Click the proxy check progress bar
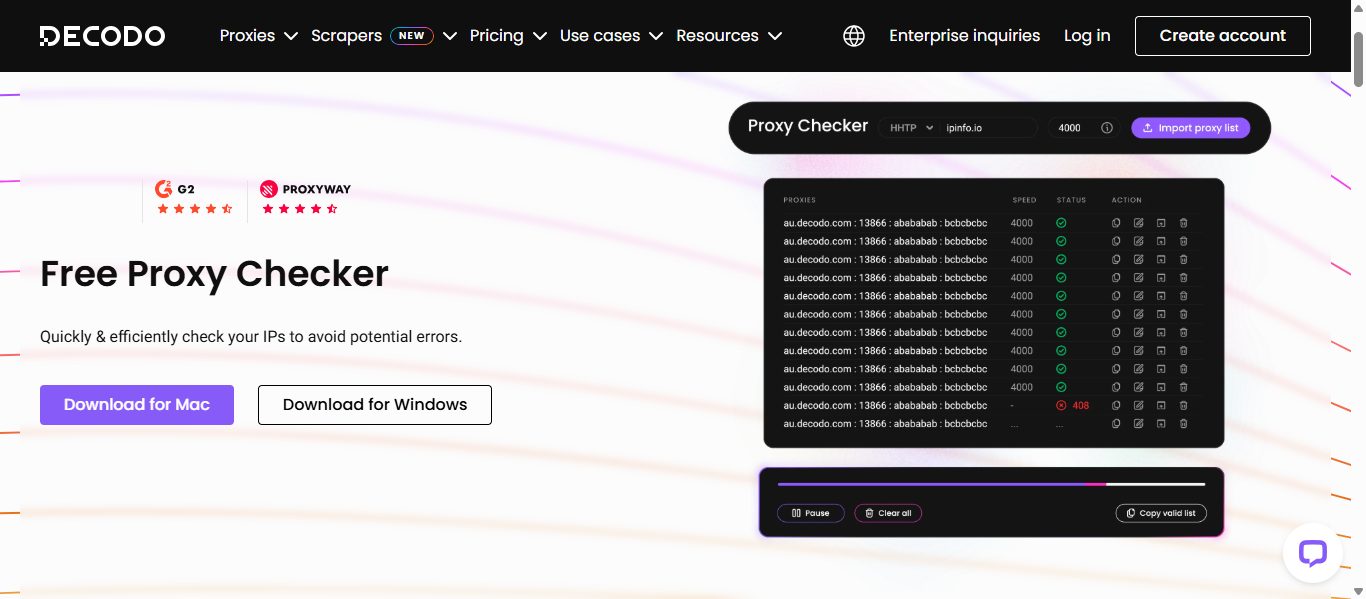 tap(991, 484)
